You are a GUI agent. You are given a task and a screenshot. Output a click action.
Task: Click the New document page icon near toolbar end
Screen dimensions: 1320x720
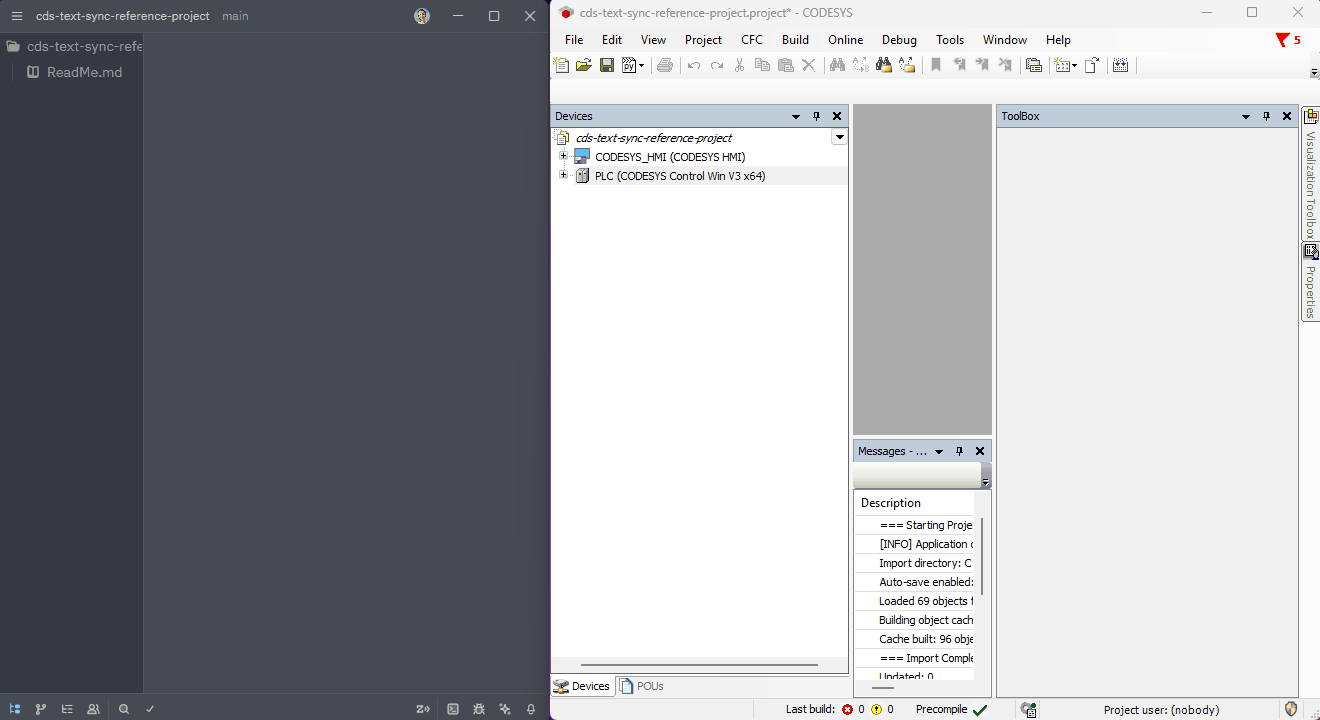(x=1092, y=65)
